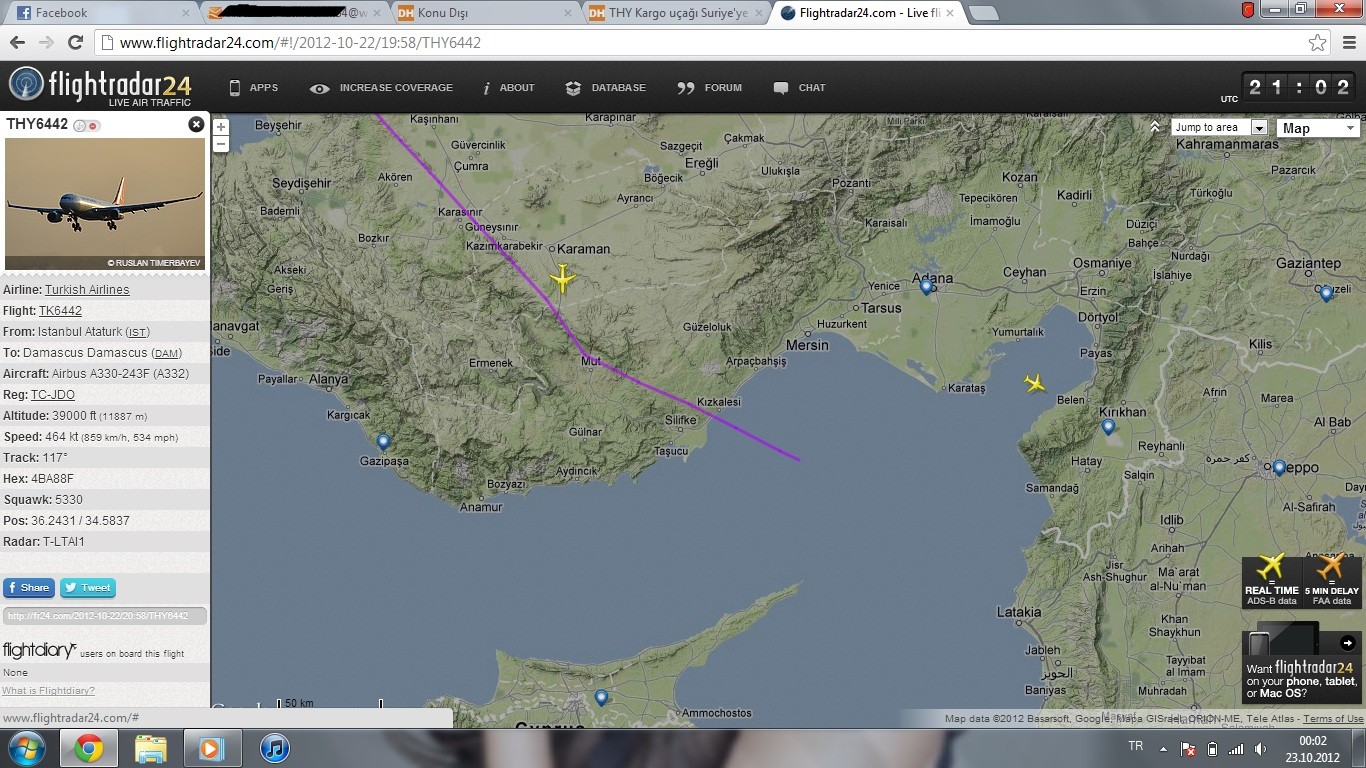Go back in browser history
The width and height of the screenshot is (1366, 768).
click(x=17, y=43)
